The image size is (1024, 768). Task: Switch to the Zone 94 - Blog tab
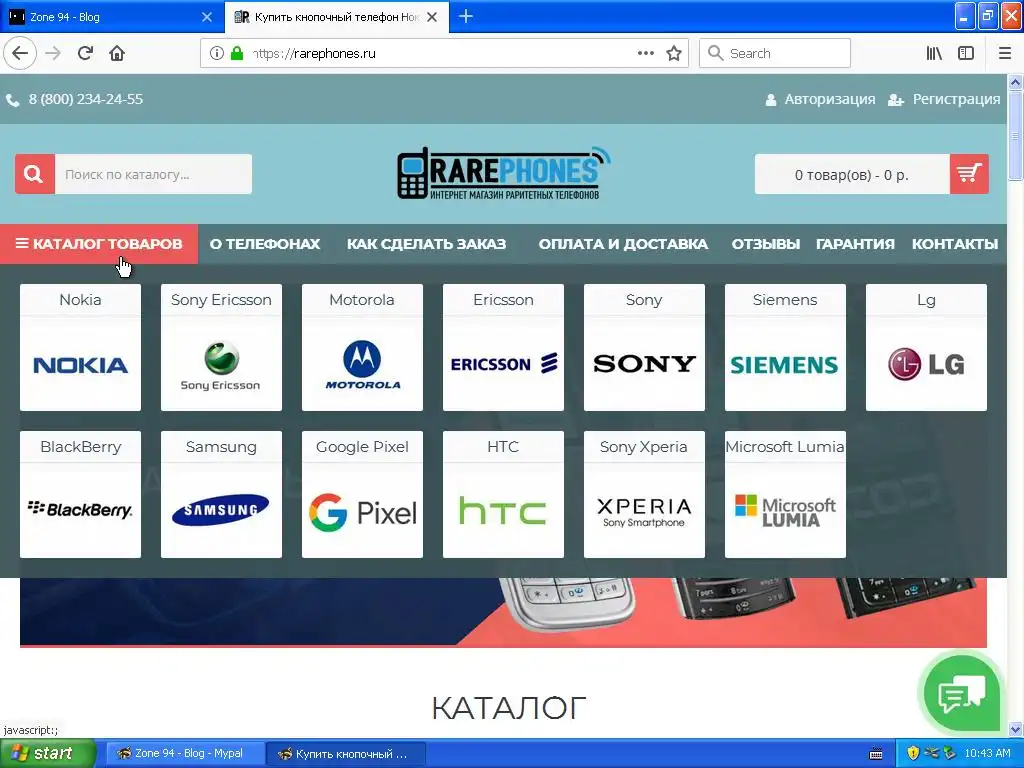111,17
